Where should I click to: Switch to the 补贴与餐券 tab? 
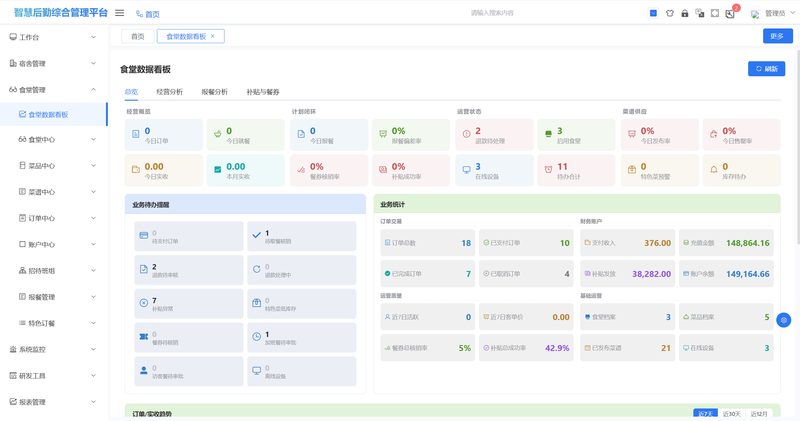click(x=263, y=92)
